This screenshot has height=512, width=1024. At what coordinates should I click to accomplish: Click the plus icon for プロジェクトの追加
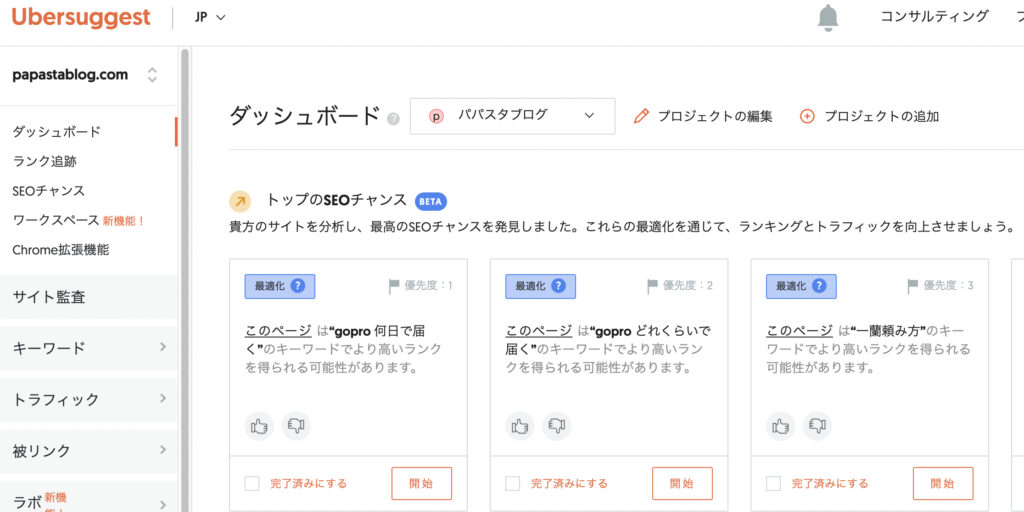(x=807, y=116)
